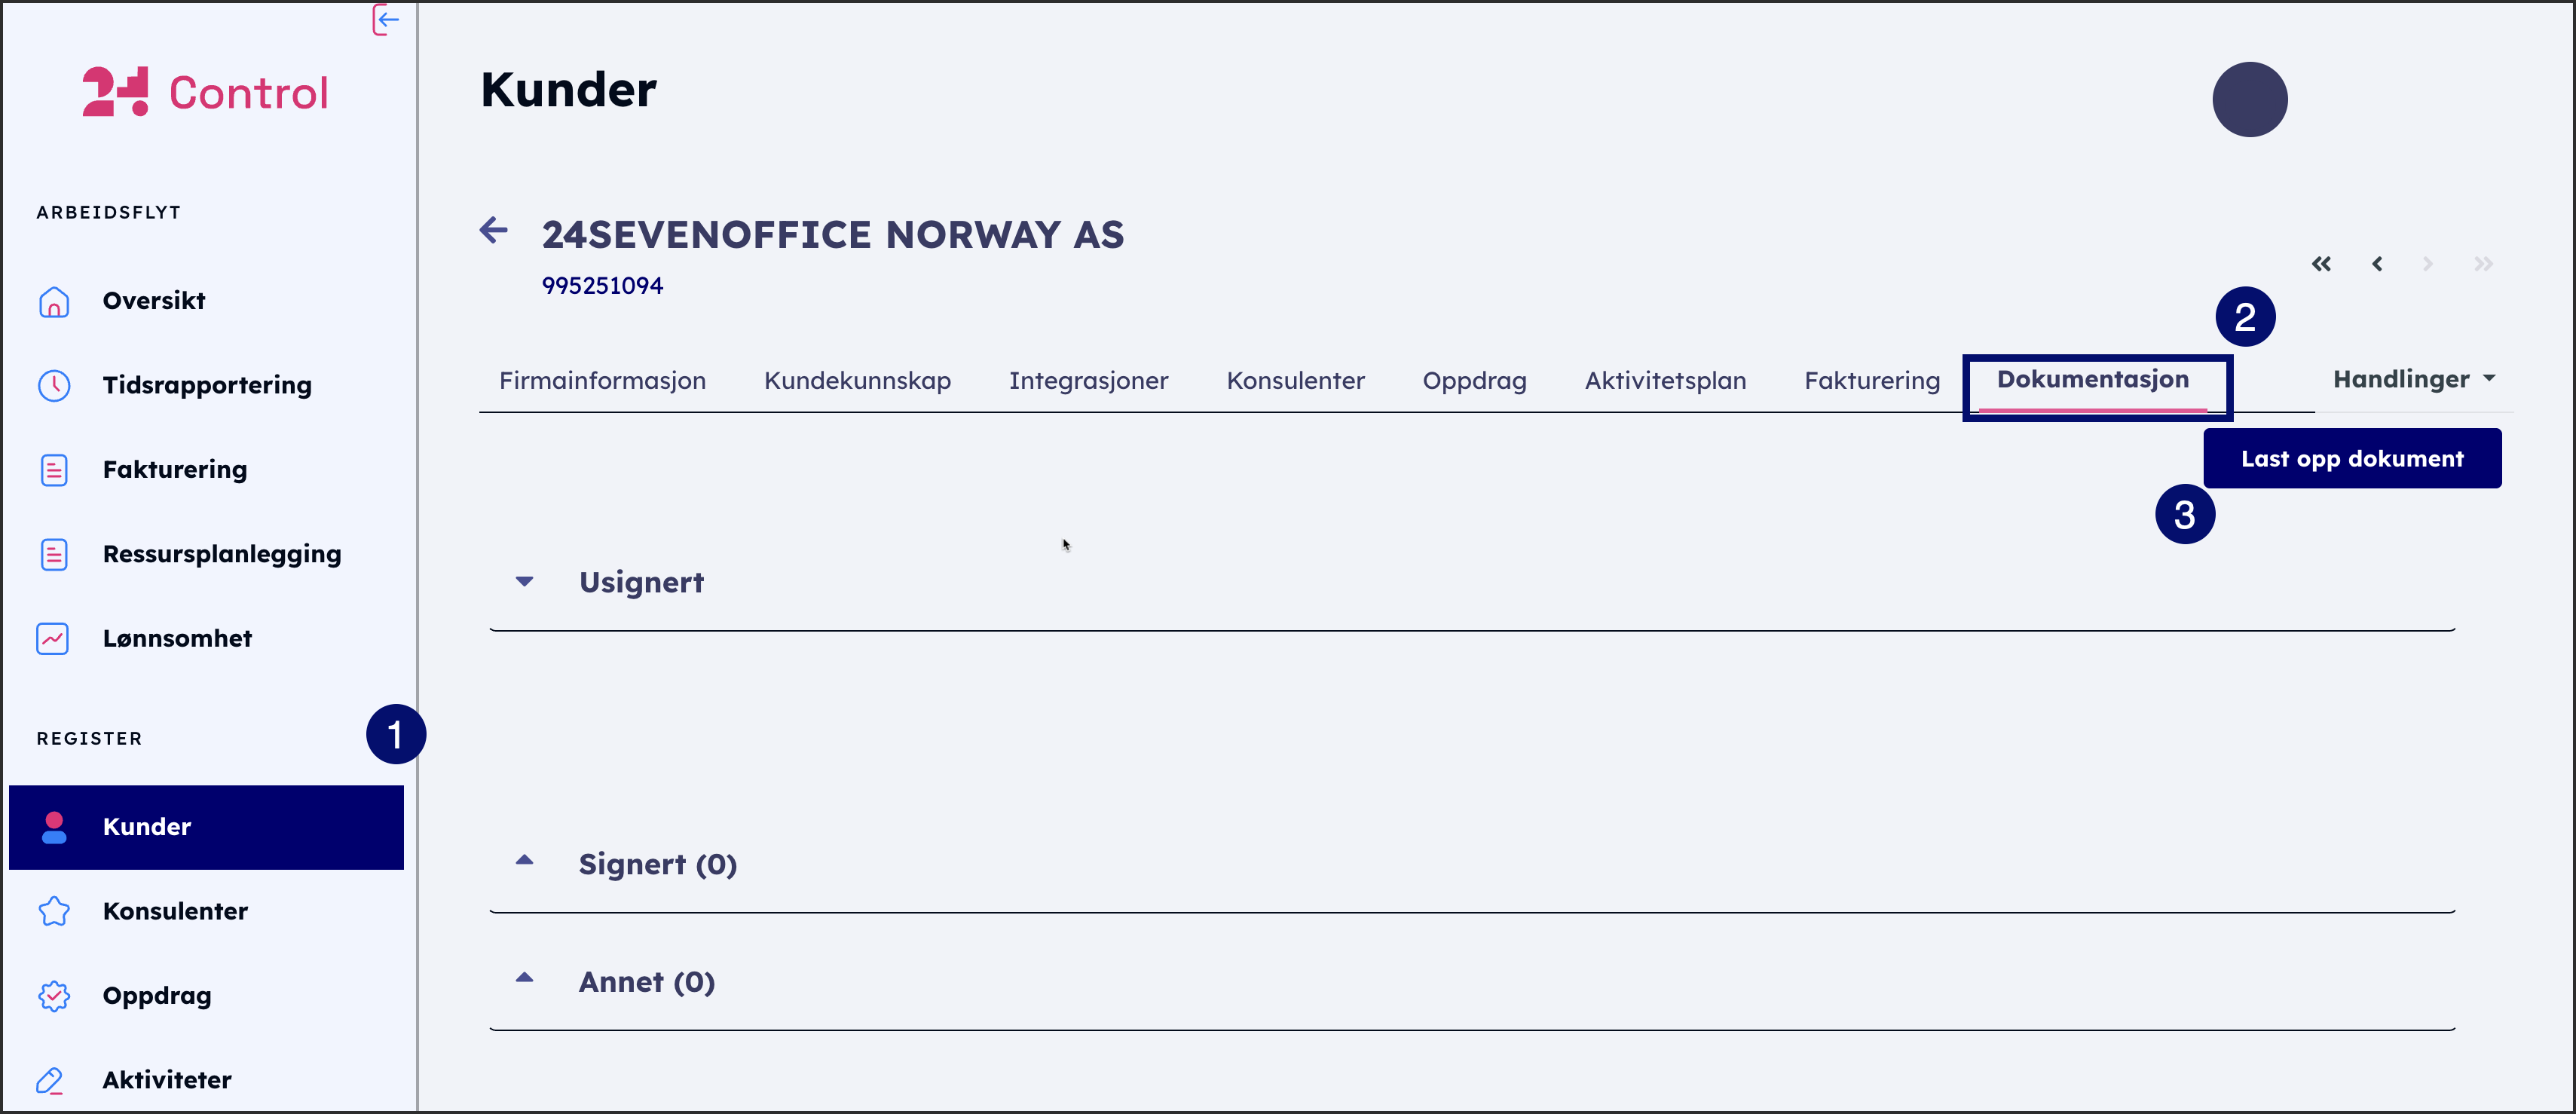Screen dimensions: 2576x1114
Task: Switch to the Firmainformasjon tab
Action: click(602, 381)
